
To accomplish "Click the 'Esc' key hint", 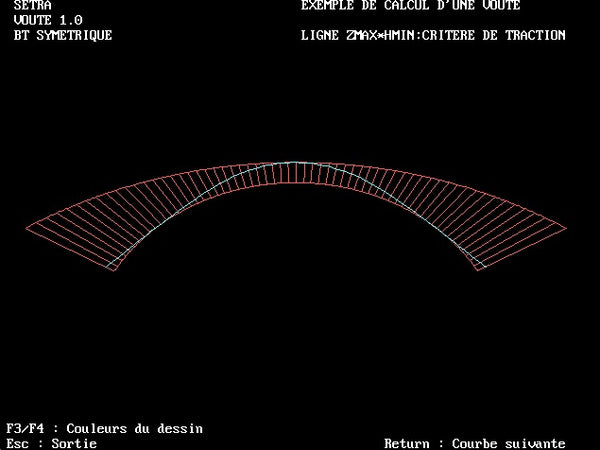I will point(18,443).
